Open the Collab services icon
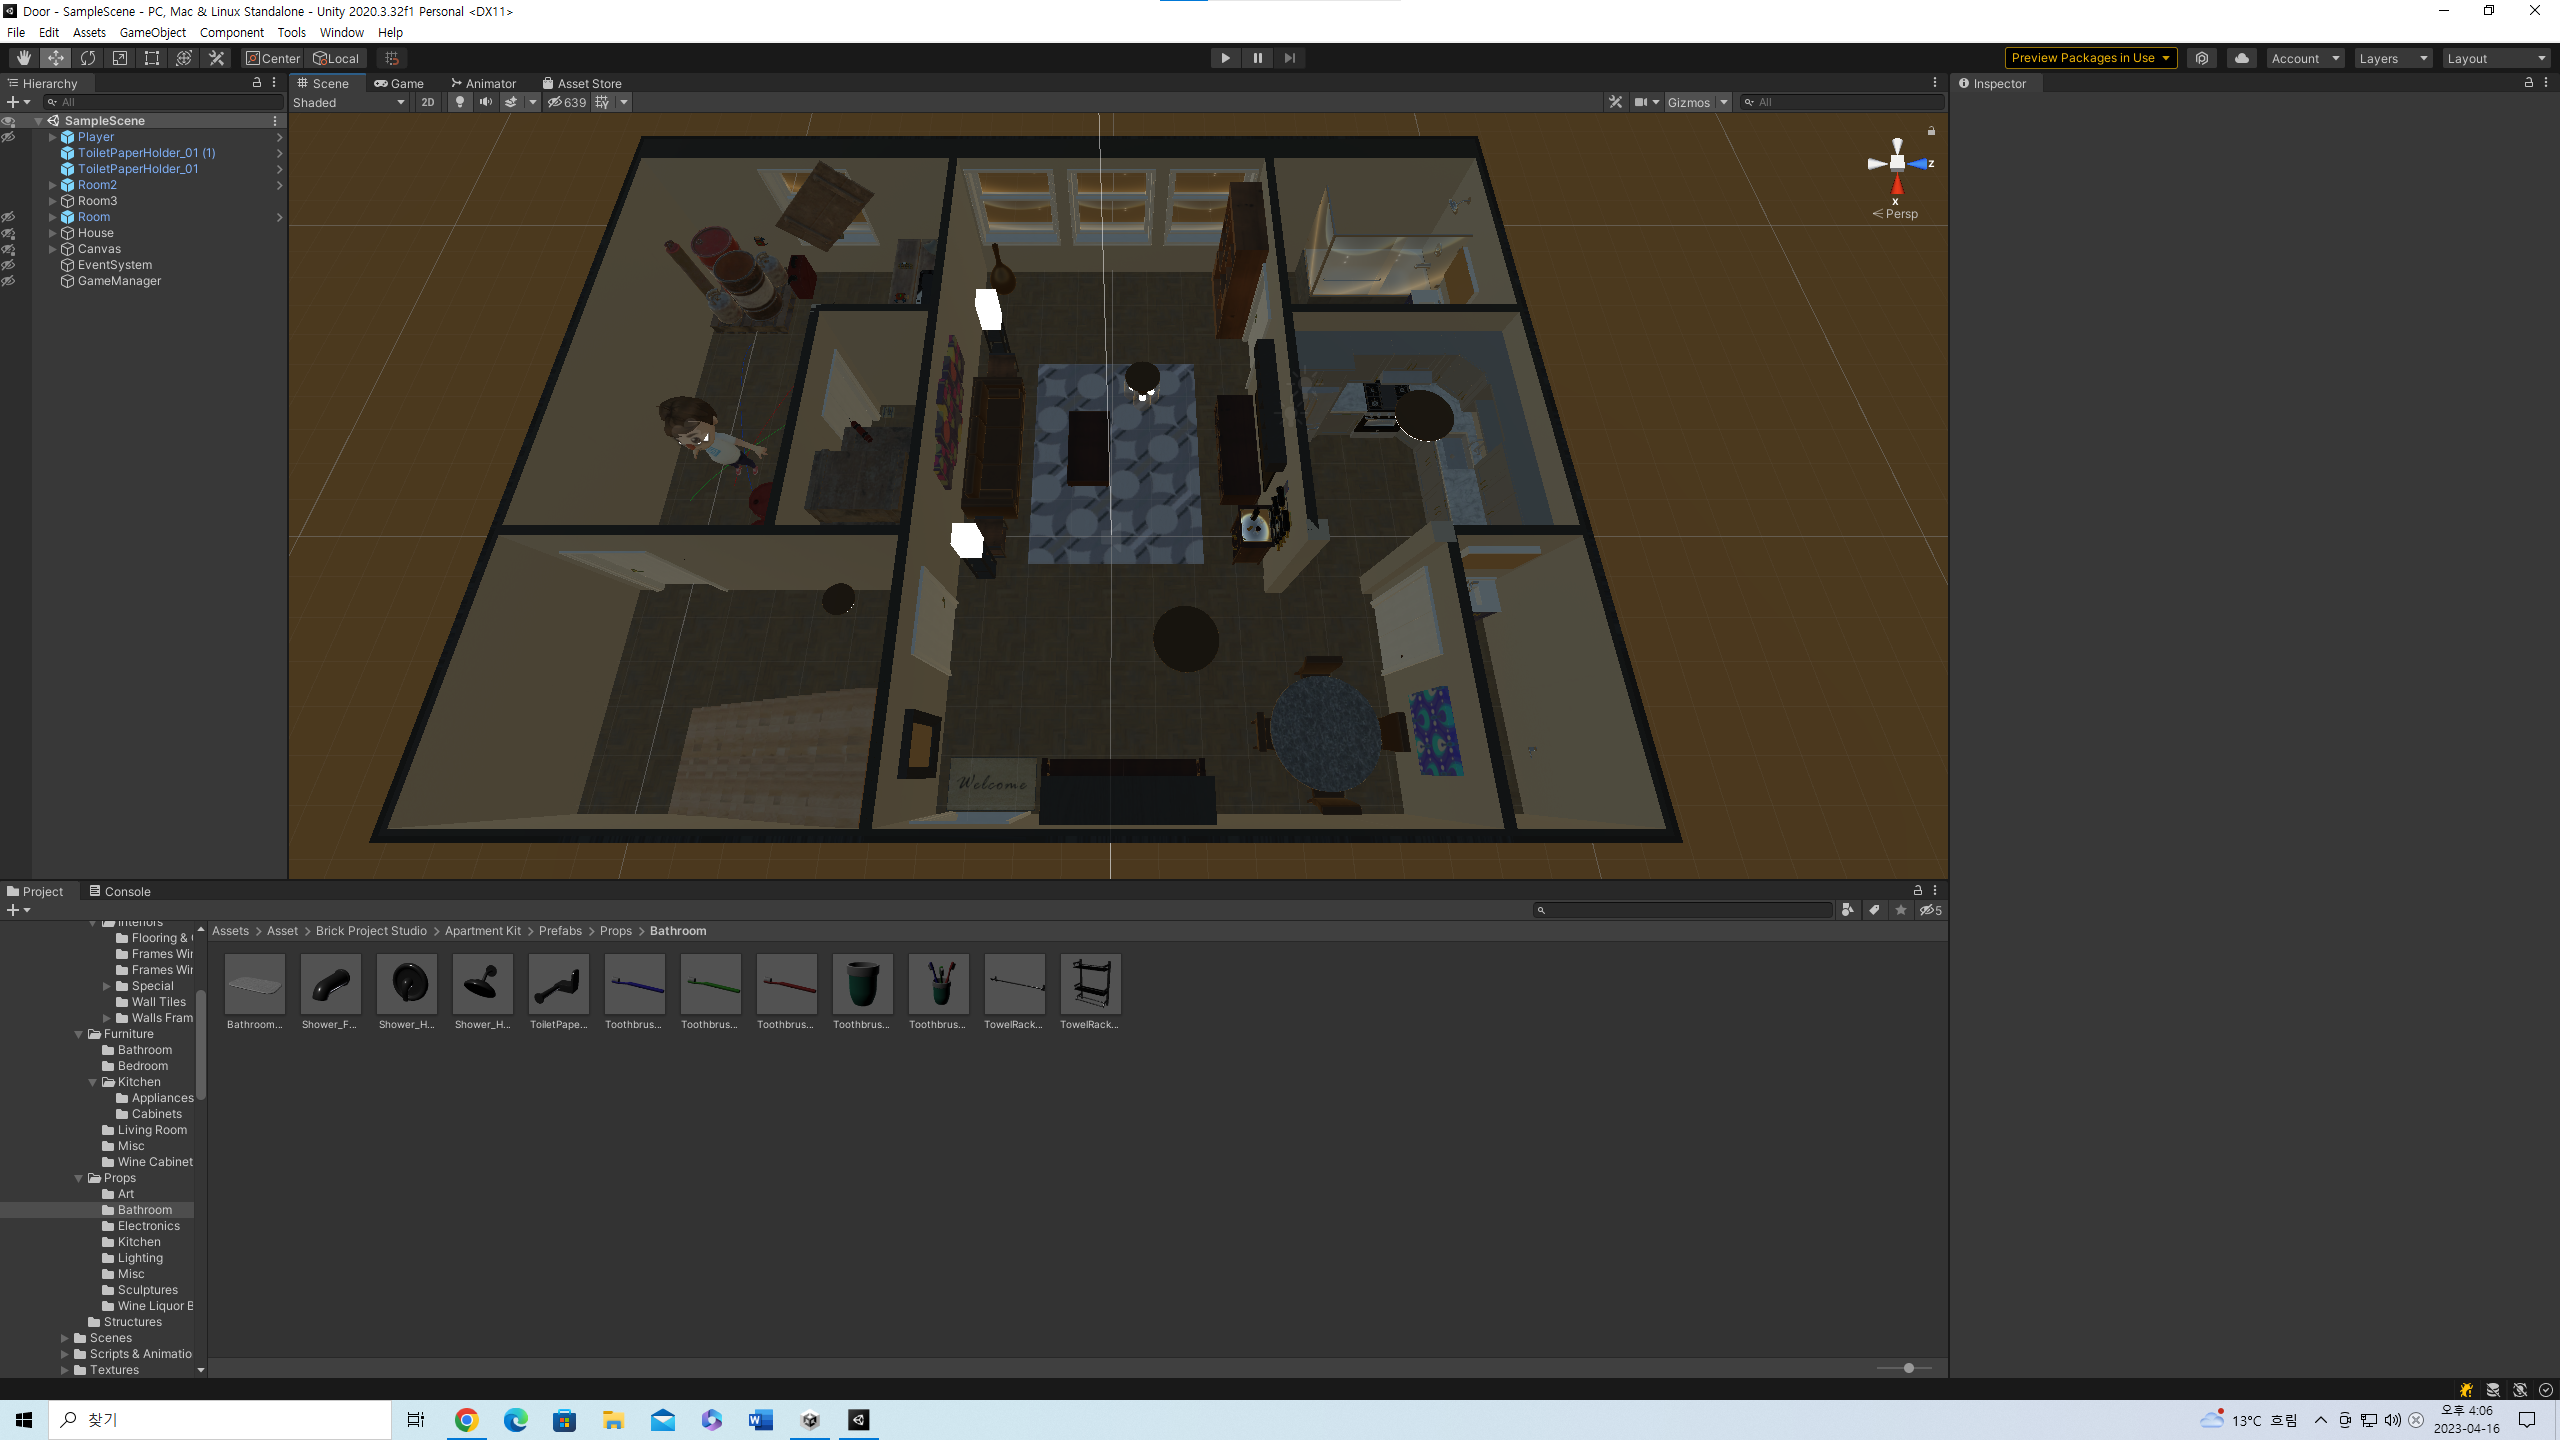This screenshot has height=1440, width=2560. coord(2202,58)
